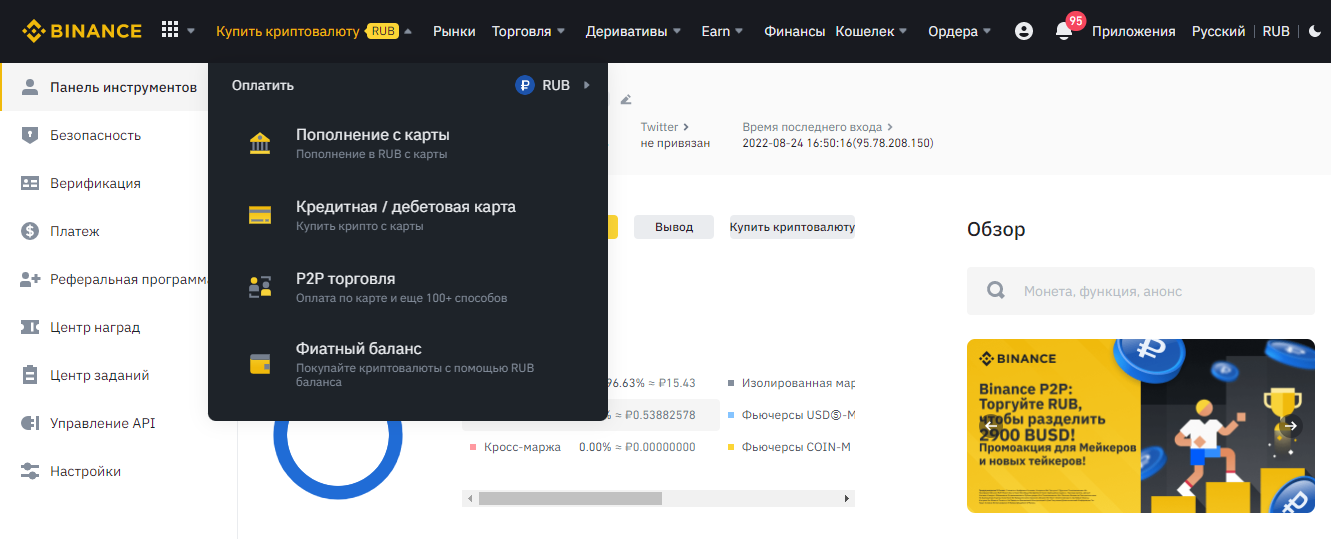Open the Binance P2P promo banner
This screenshot has width=1331, height=539.
(1141, 426)
